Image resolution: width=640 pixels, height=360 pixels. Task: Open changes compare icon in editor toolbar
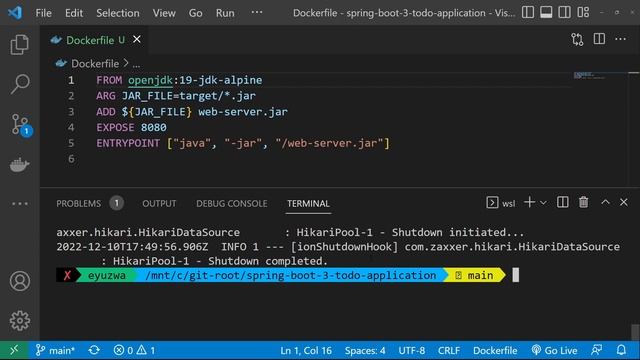(x=577, y=39)
